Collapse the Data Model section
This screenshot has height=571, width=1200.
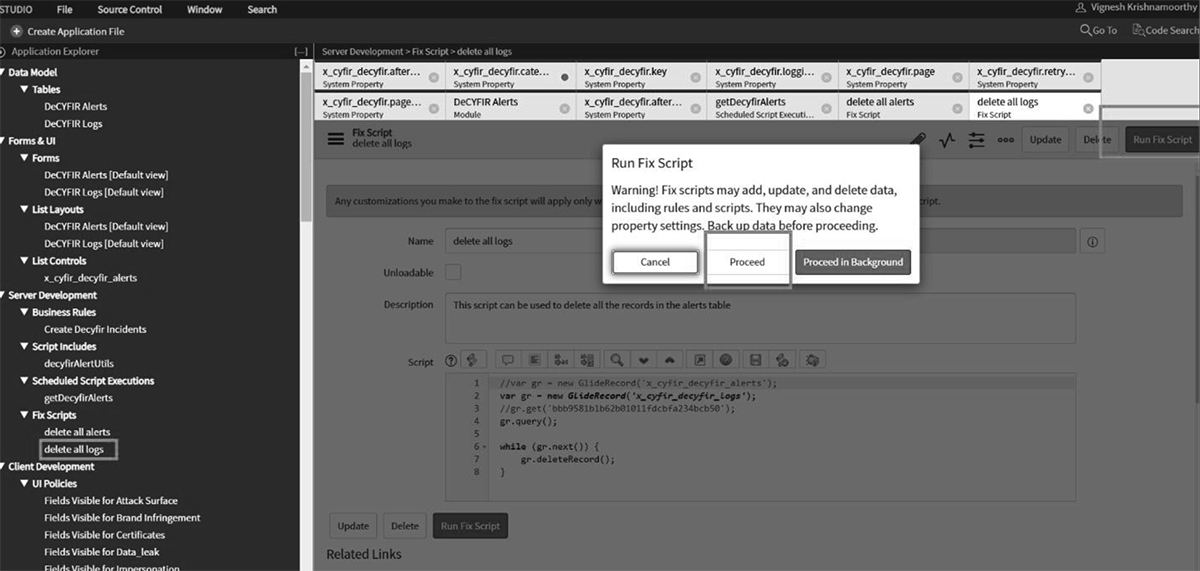(4, 73)
